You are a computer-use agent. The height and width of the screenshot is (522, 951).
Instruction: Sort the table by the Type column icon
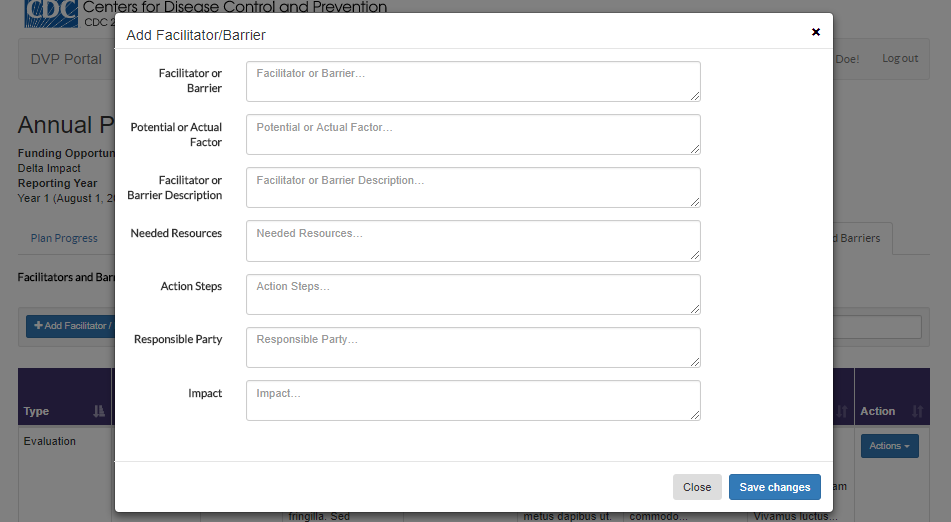click(98, 411)
